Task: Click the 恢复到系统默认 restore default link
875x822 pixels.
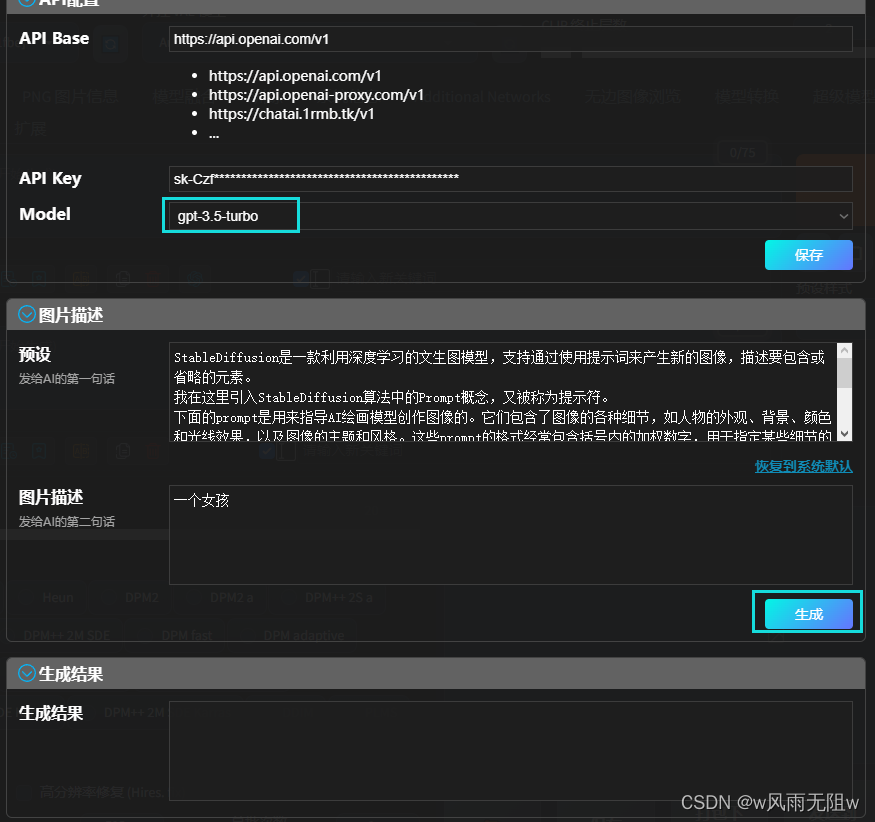Action: [803, 466]
